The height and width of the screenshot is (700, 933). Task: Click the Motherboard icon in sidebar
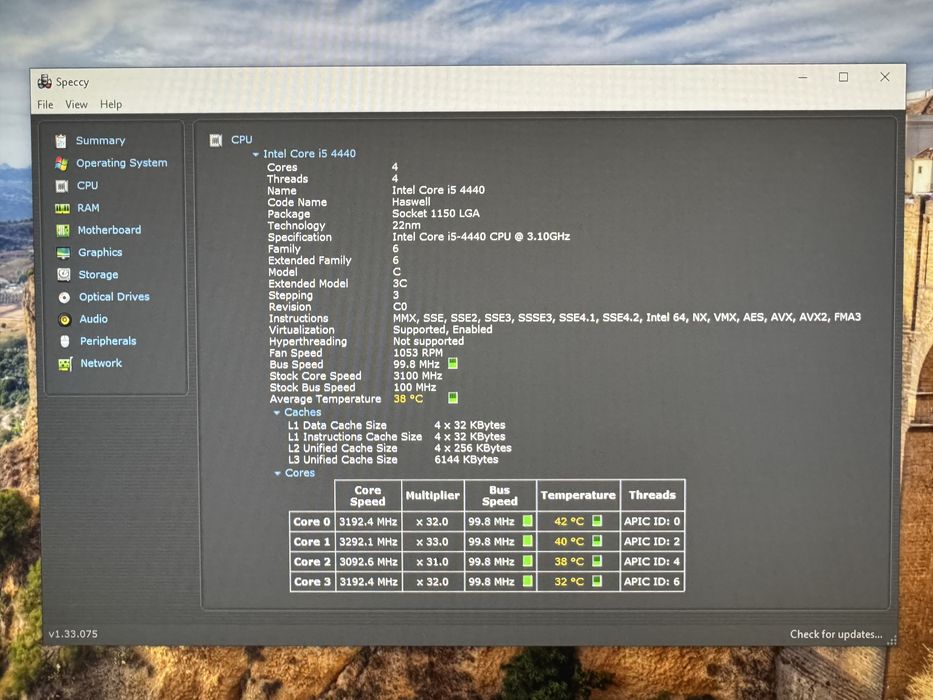click(63, 230)
